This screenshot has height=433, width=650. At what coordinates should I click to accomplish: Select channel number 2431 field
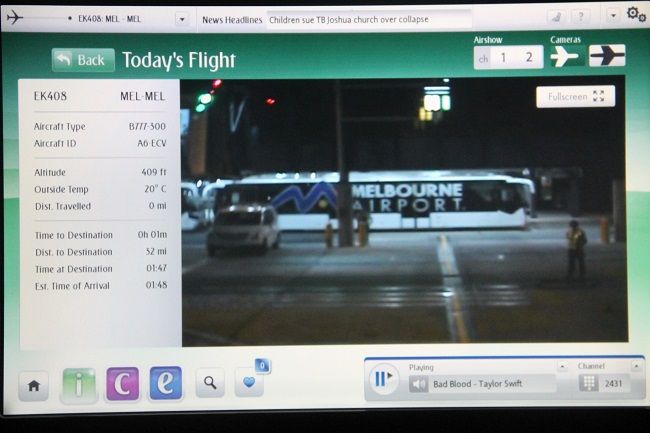(x=614, y=383)
